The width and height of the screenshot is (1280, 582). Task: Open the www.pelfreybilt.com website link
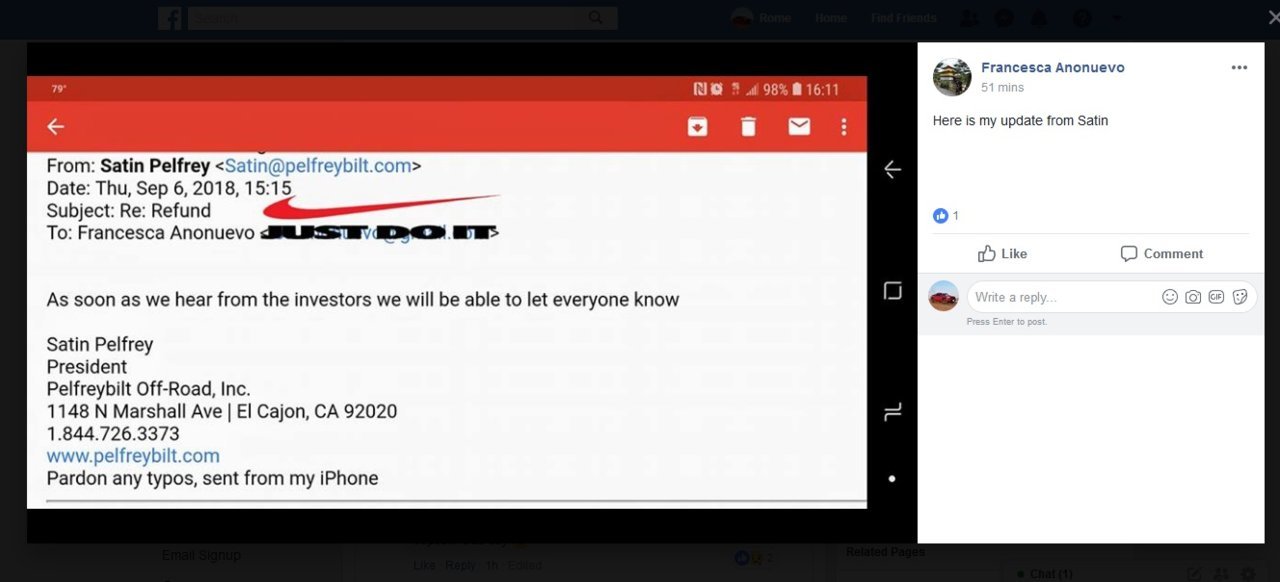pos(133,456)
